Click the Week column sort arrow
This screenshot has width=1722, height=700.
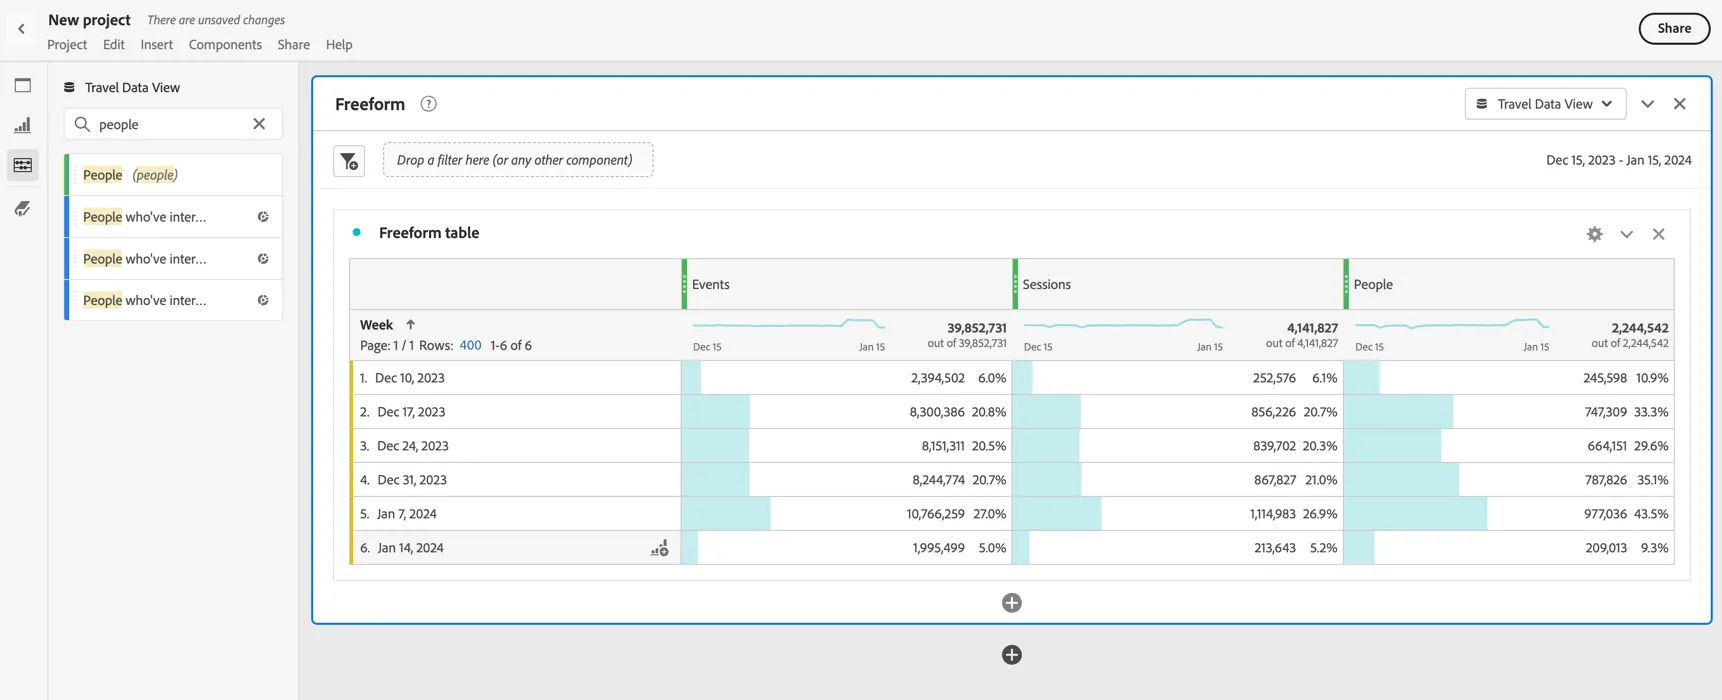point(410,325)
